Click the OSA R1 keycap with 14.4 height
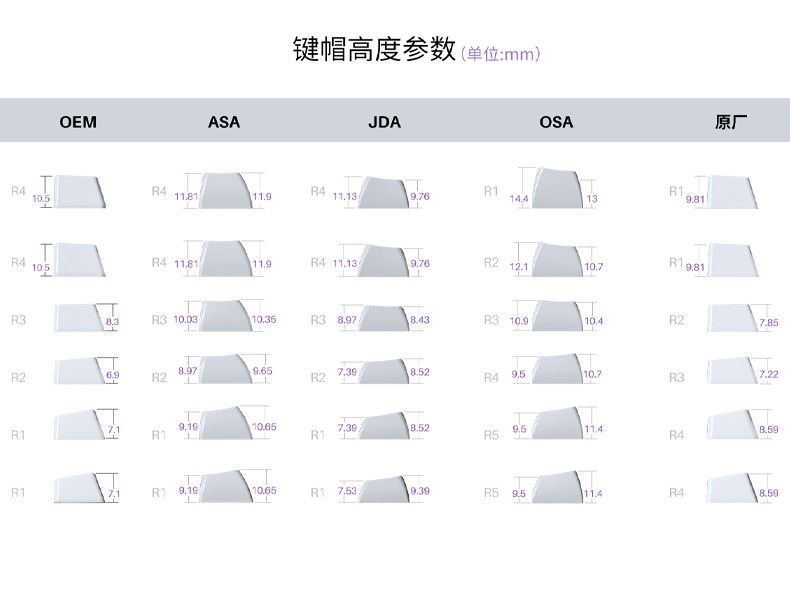The height and width of the screenshot is (592, 790). 557,187
